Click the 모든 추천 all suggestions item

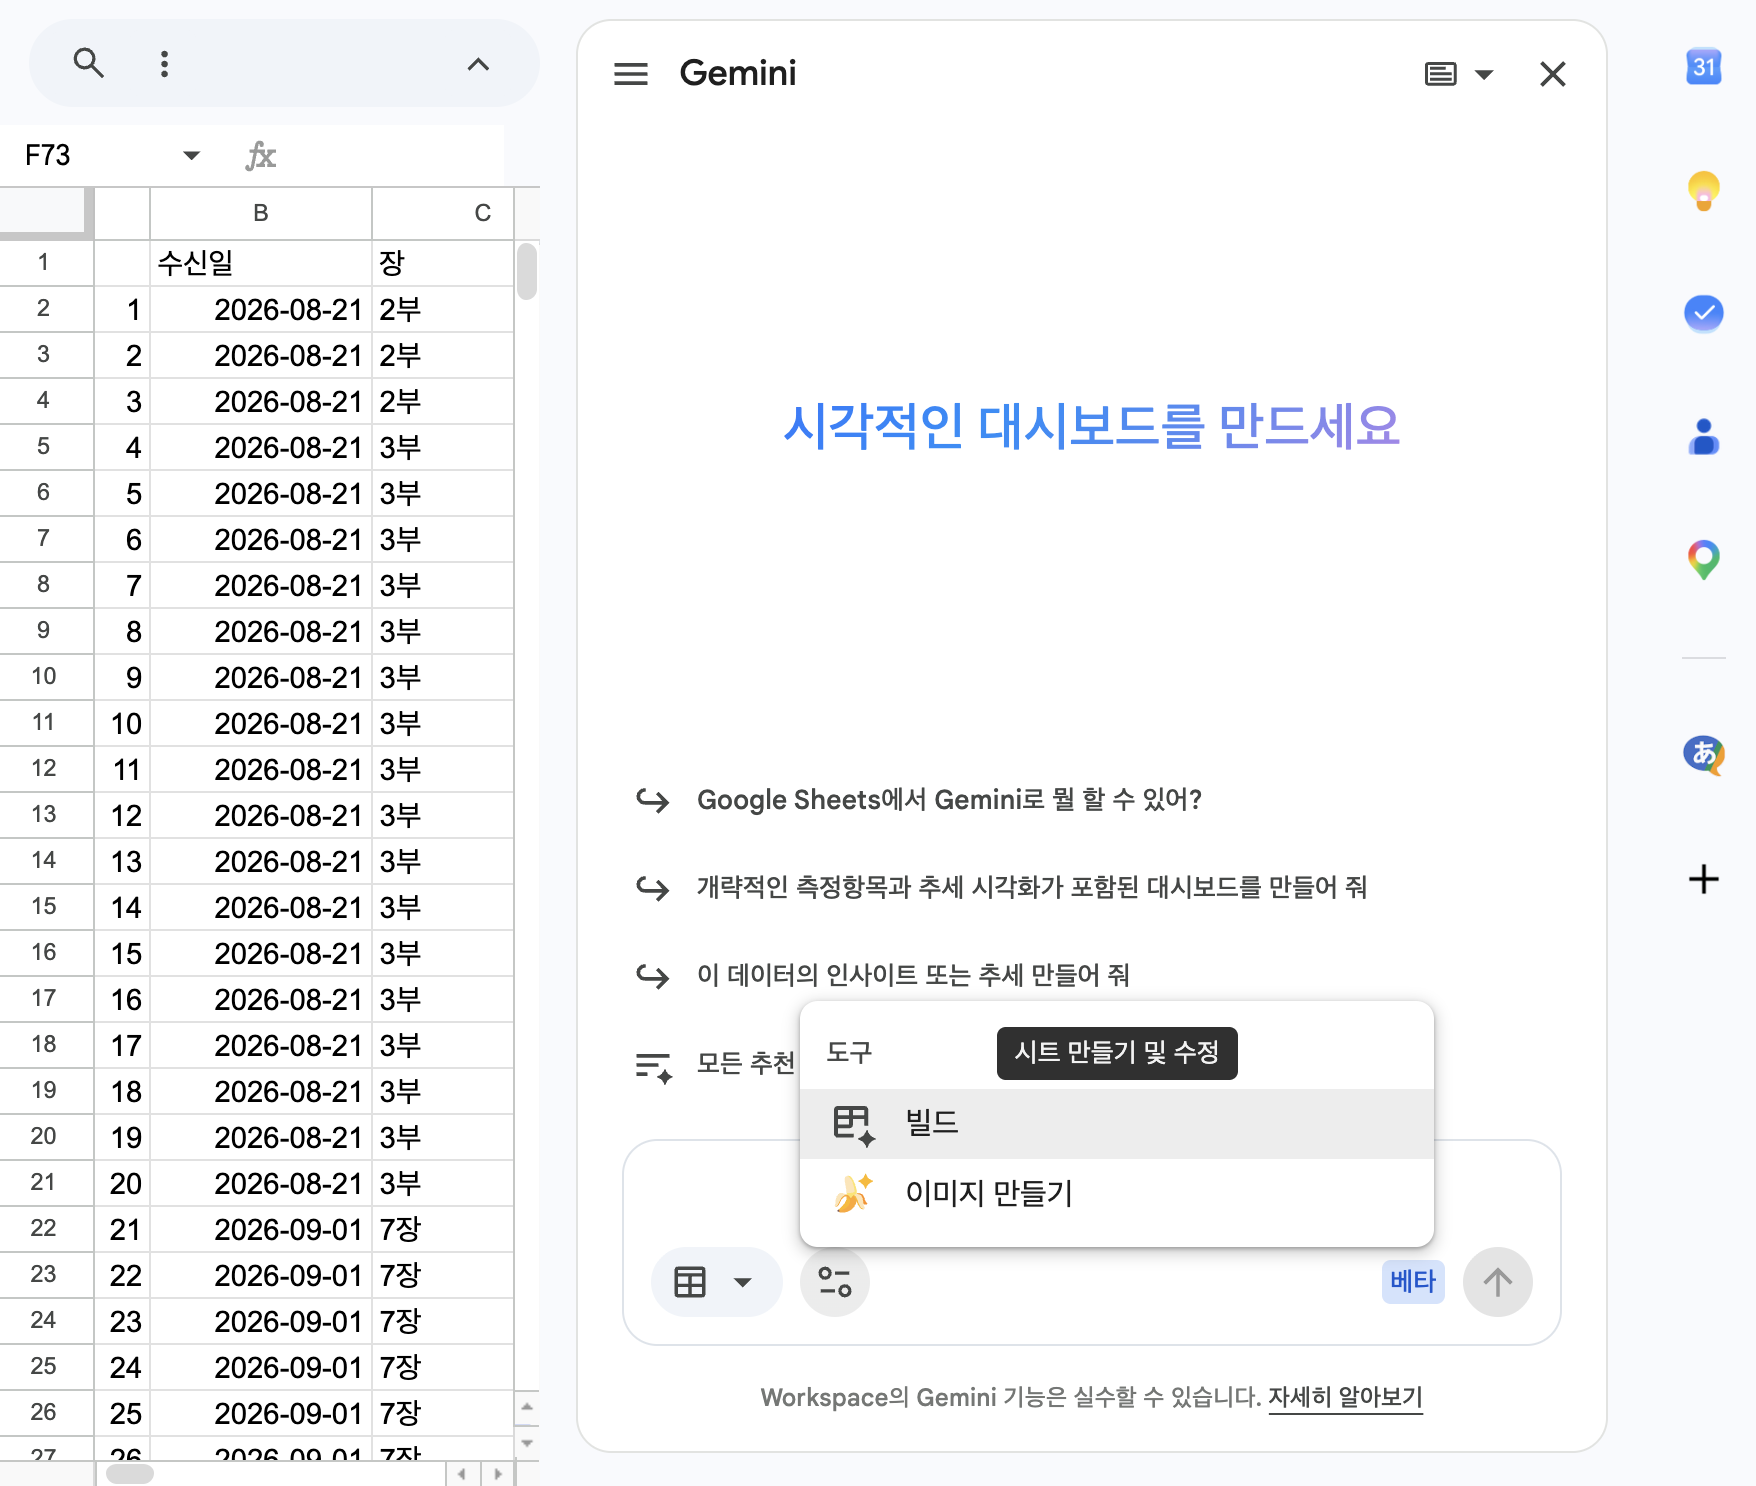pyautogui.click(x=745, y=1063)
